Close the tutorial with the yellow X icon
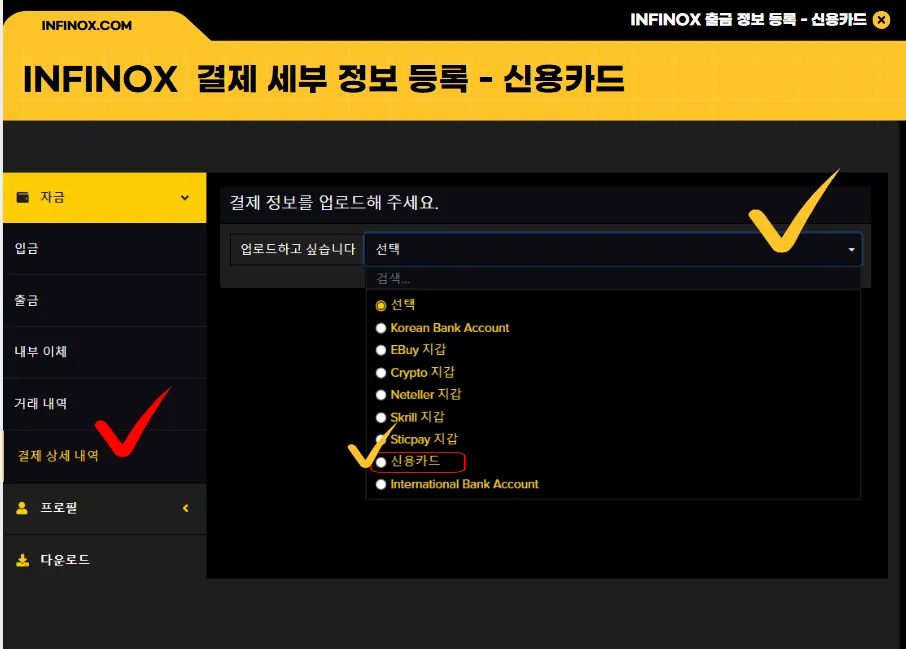 click(x=881, y=20)
